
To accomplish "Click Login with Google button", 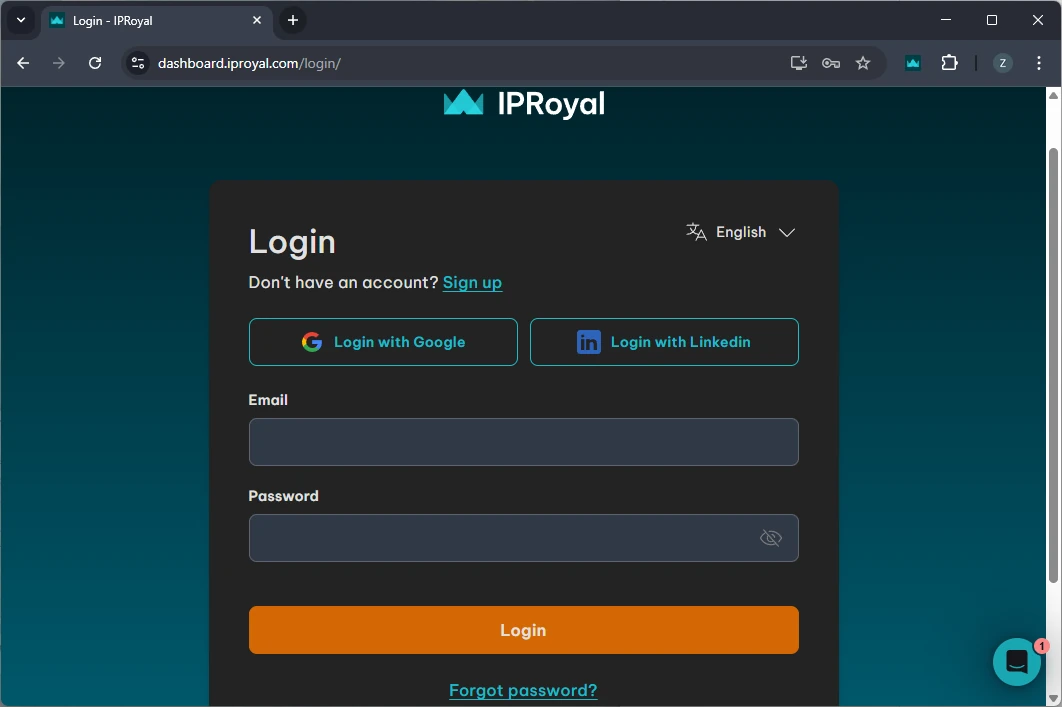I will pos(383,342).
